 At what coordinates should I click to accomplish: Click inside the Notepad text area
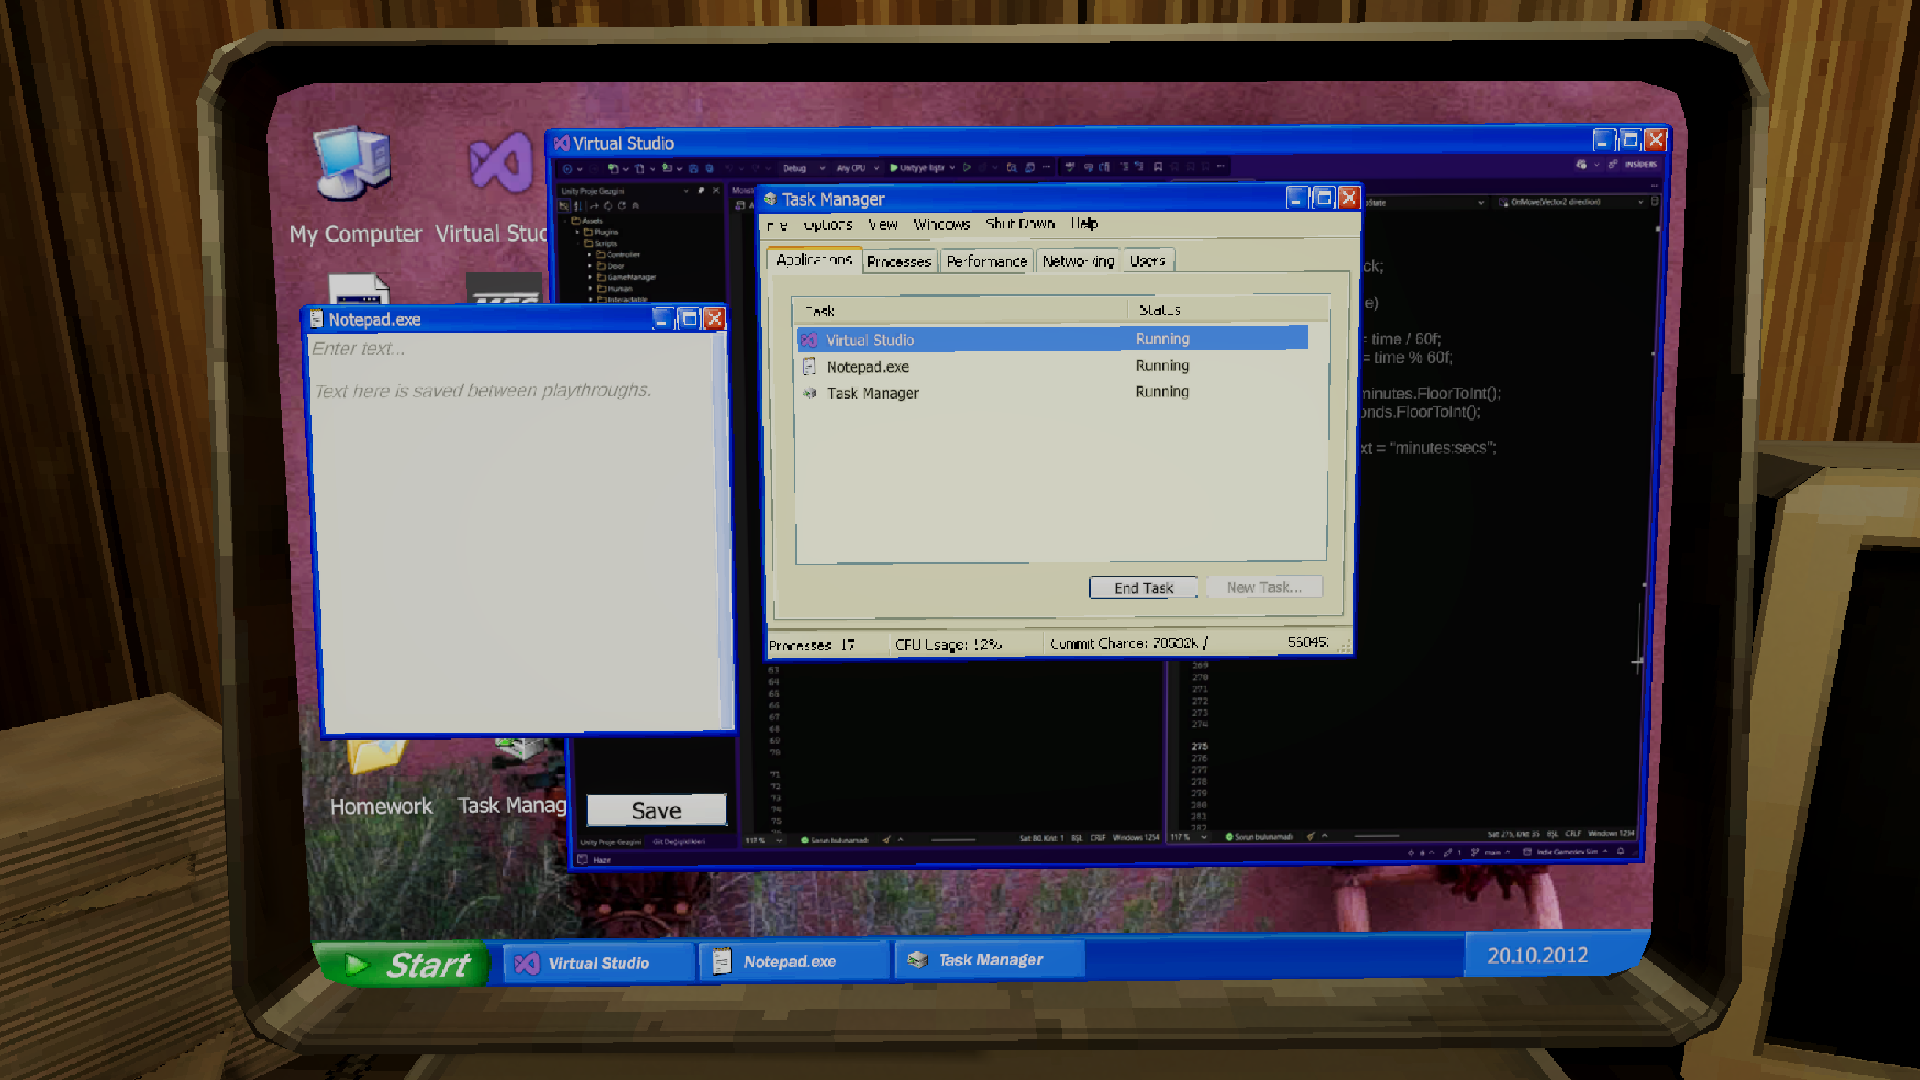point(515,540)
